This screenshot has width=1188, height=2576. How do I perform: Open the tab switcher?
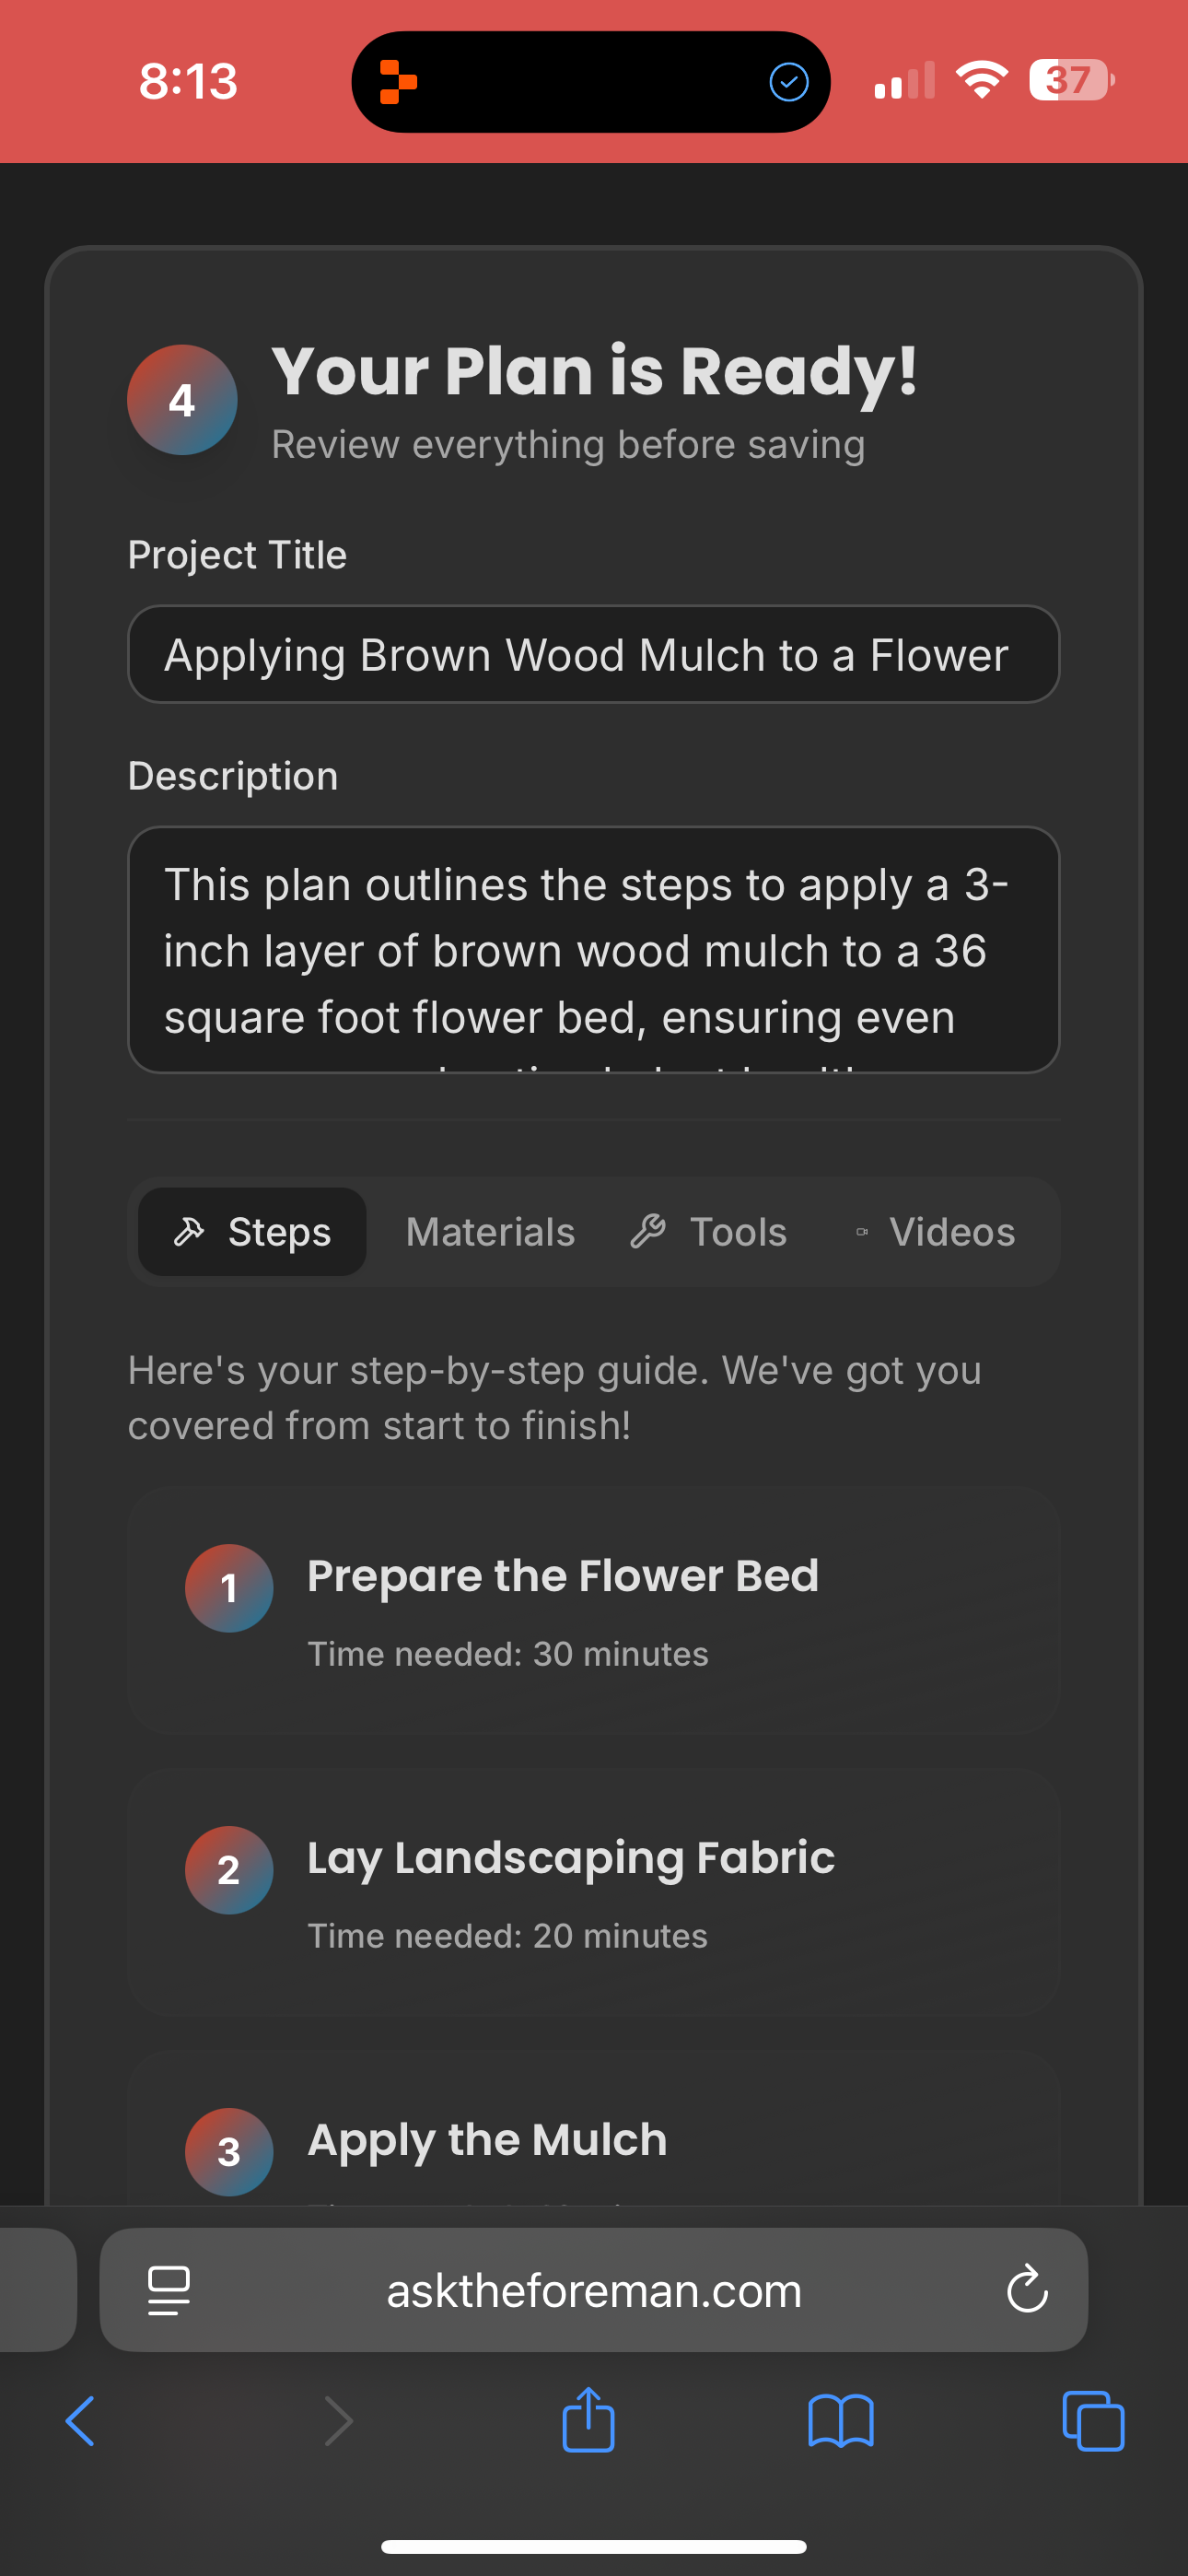coord(1093,2421)
